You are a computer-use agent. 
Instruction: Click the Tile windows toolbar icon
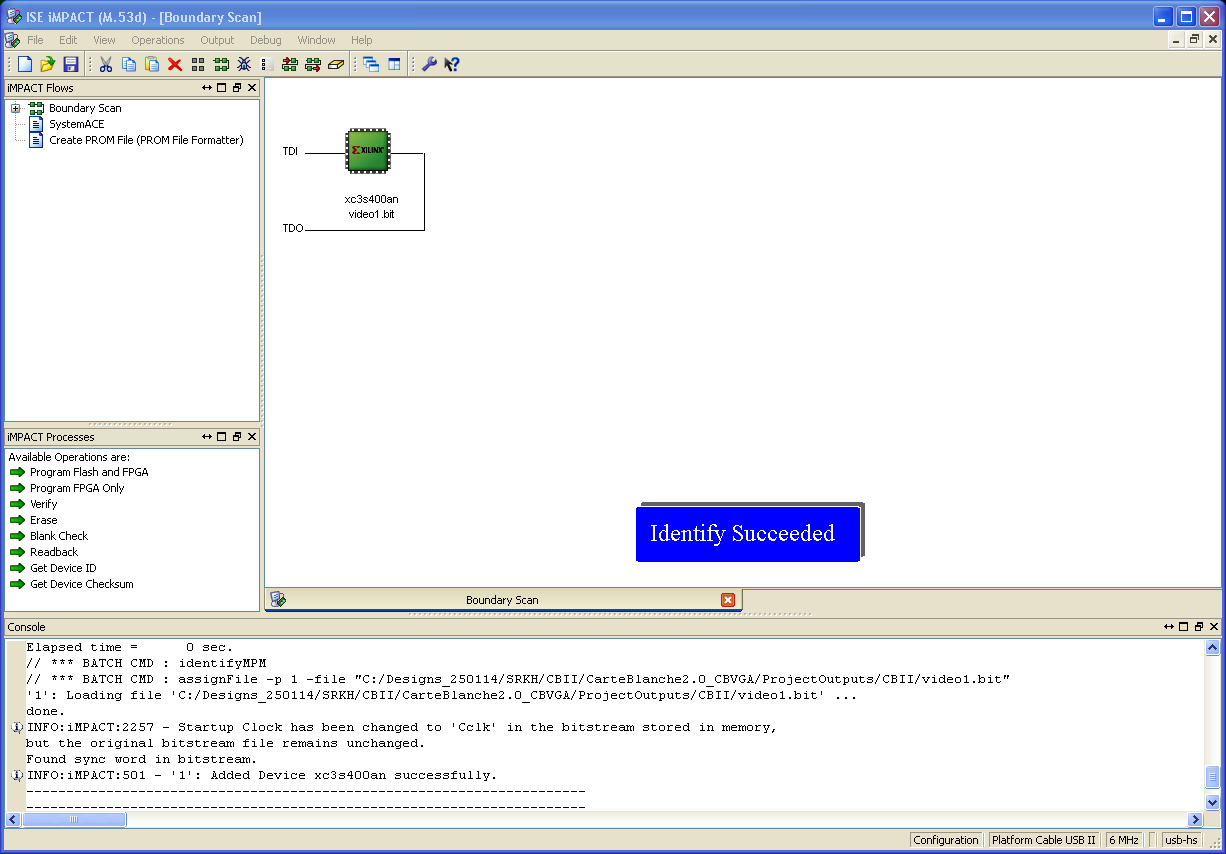pyautogui.click(x=394, y=64)
